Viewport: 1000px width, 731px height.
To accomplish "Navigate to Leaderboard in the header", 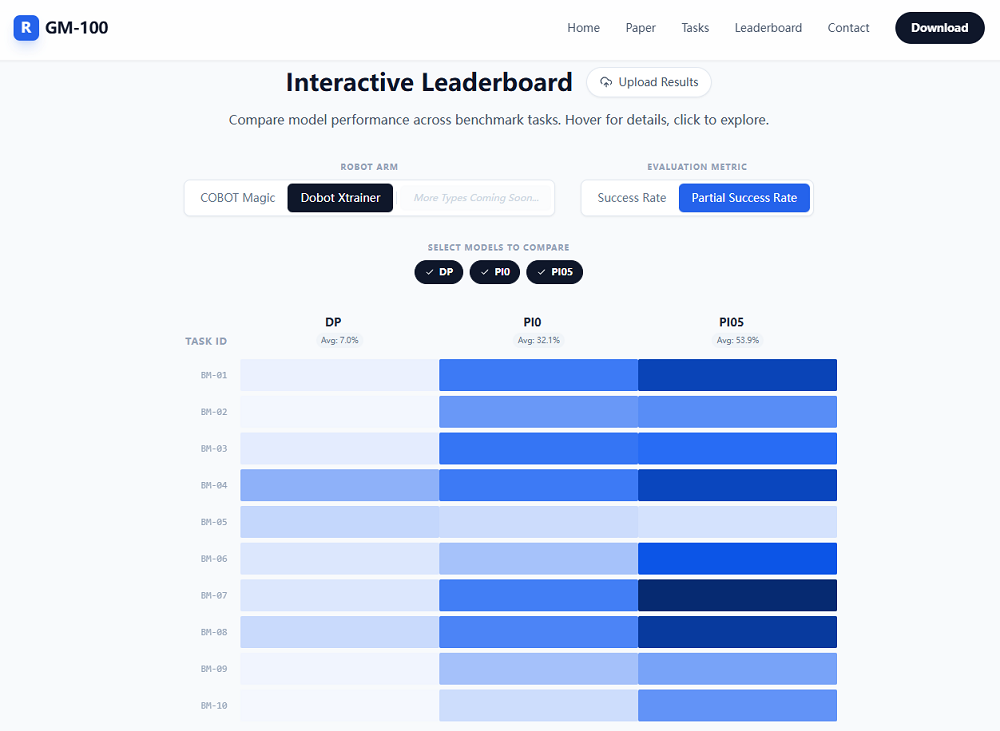I will pos(768,28).
